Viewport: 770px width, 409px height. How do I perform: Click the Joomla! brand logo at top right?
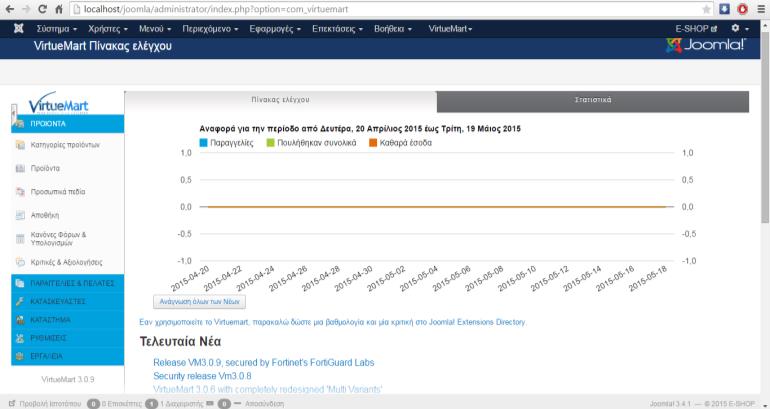(x=706, y=45)
